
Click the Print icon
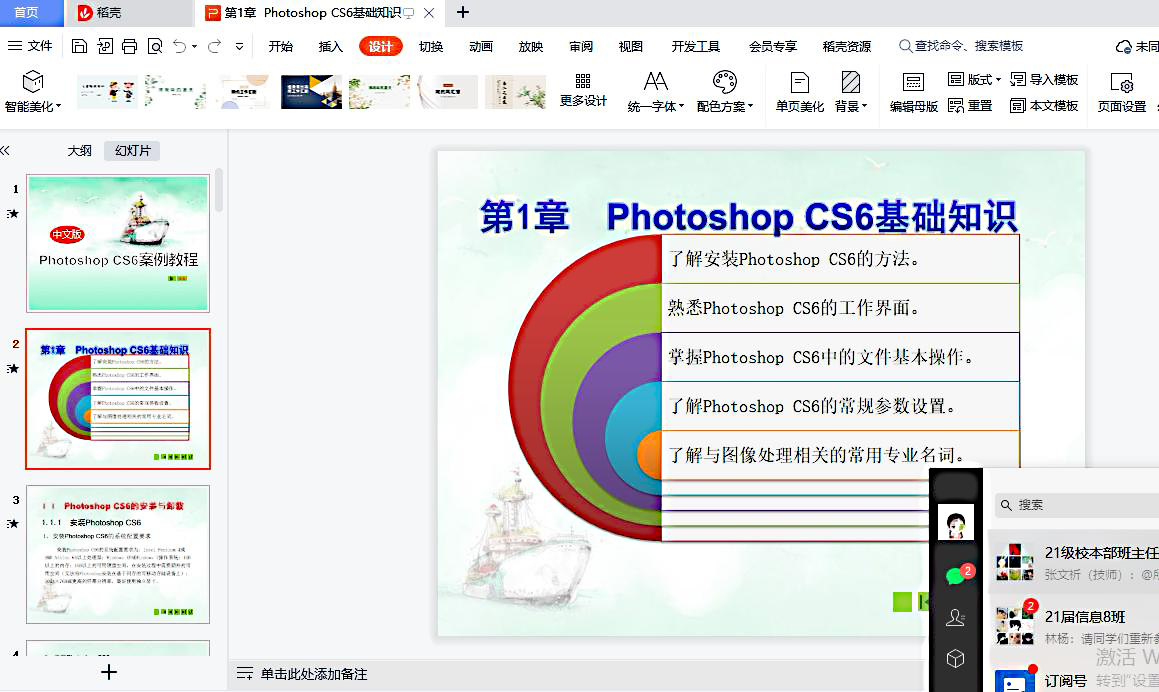point(129,47)
